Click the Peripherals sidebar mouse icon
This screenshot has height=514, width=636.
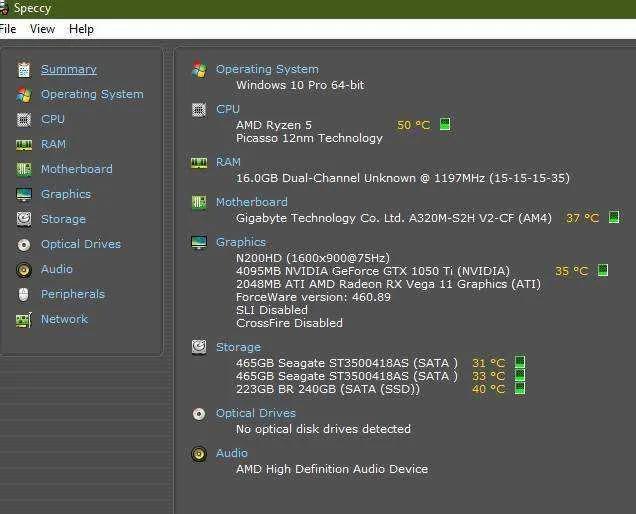click(x=24, y=295)
